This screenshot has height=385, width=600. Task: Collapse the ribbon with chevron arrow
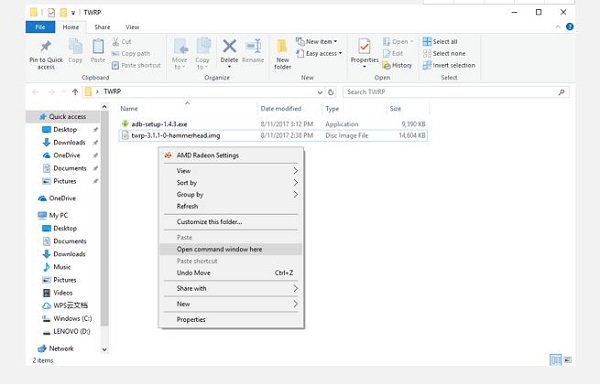(558, 27)
